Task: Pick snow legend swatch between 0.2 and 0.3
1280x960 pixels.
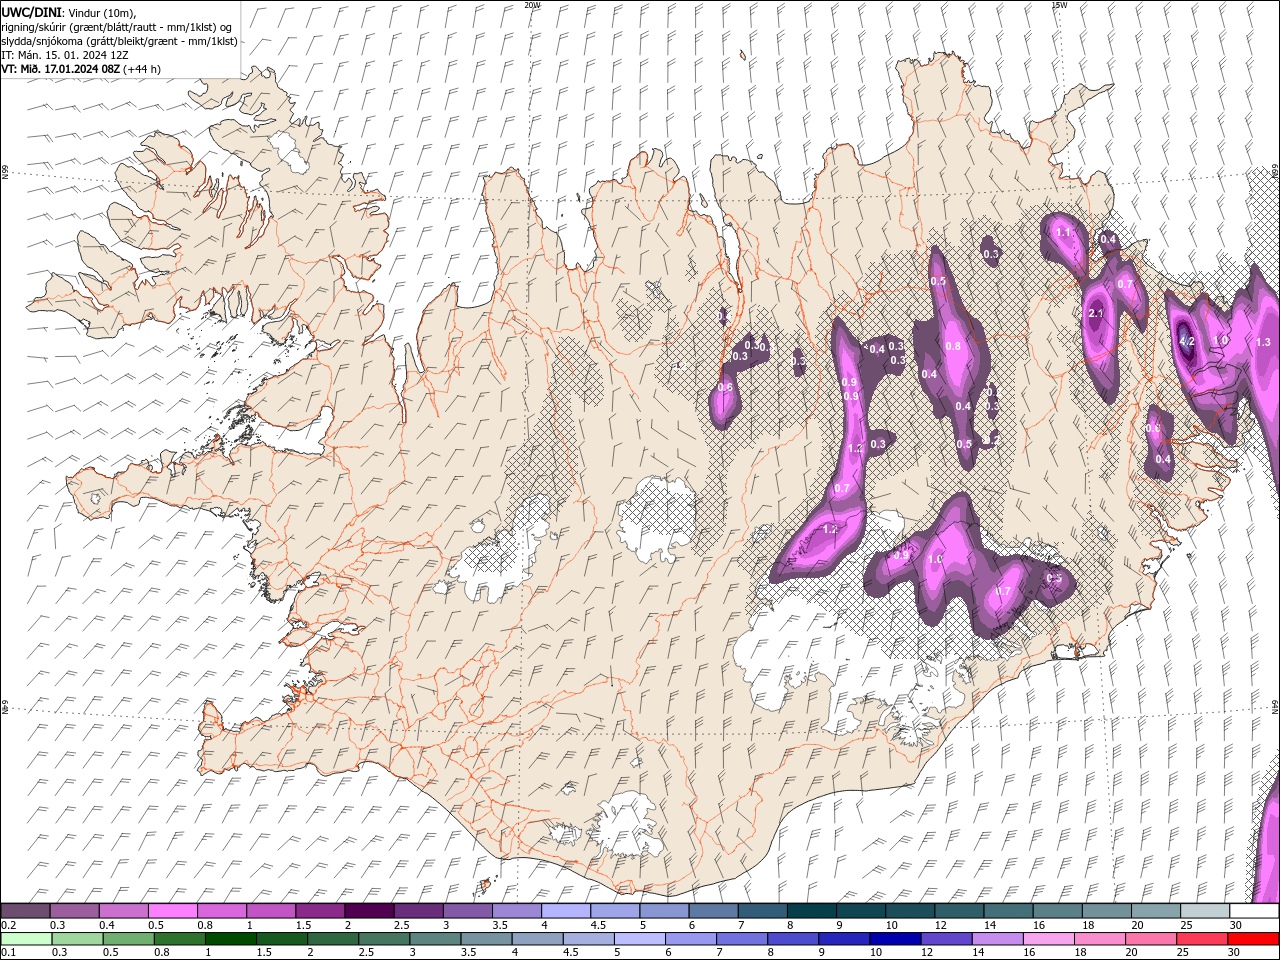Action: point(25,911)
